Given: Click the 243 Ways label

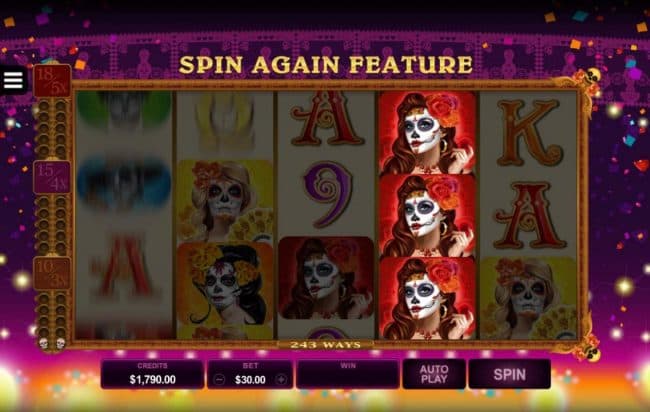Looking at the screenshot, I should tap(325, 345).
